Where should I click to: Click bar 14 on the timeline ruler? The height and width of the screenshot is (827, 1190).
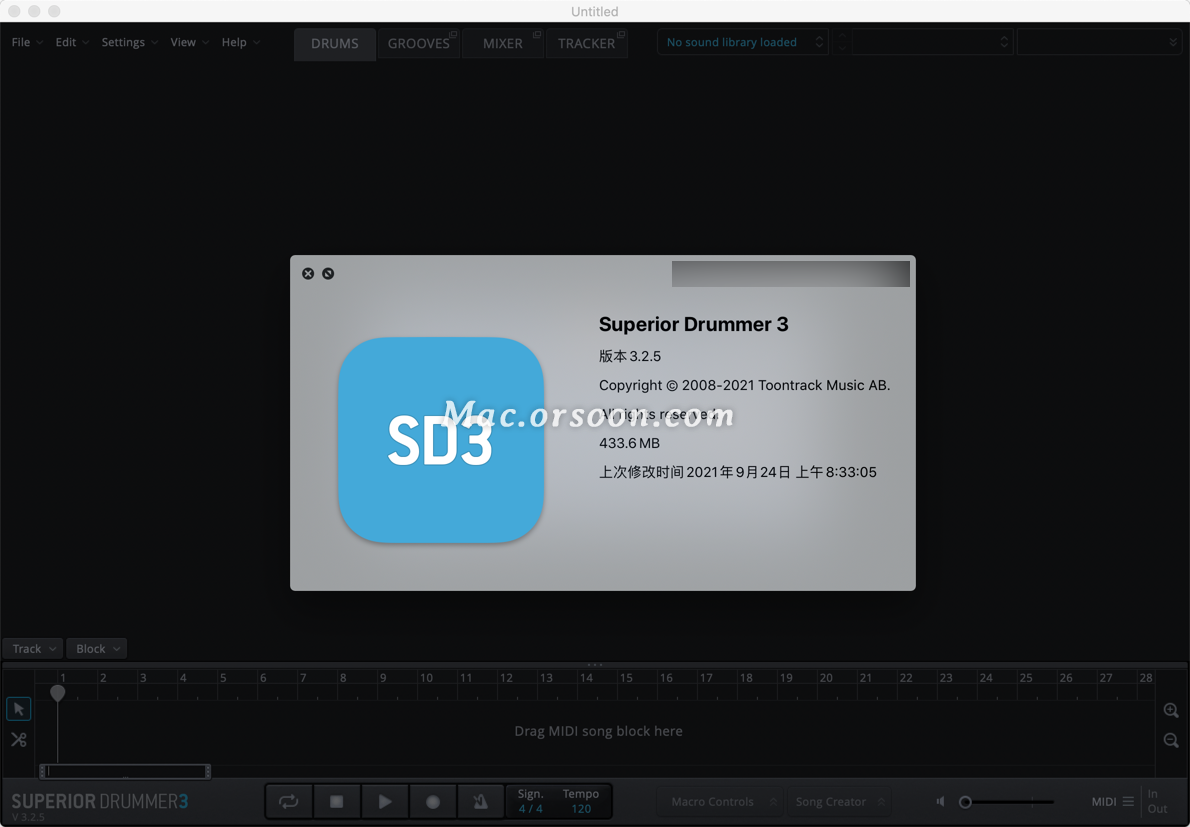pyautogui.click(x=587, y=678)
